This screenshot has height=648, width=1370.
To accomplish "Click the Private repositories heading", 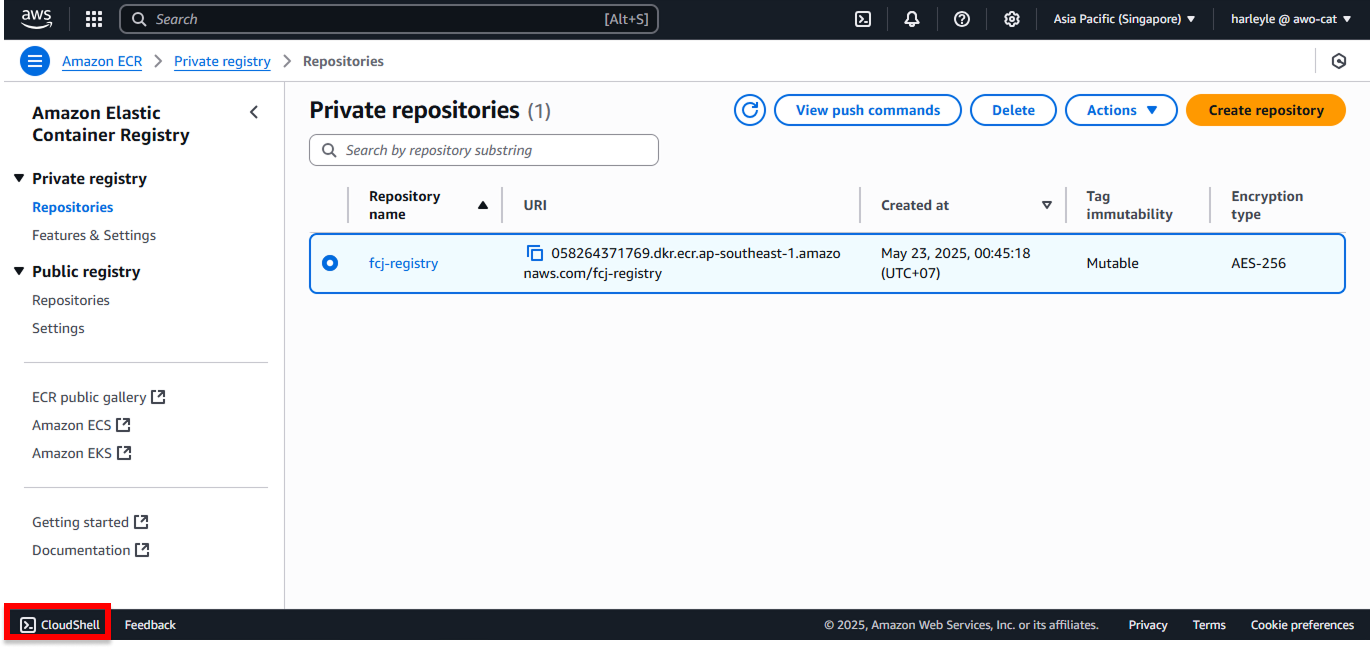I will pyautogui.click(x=414, y=110).
